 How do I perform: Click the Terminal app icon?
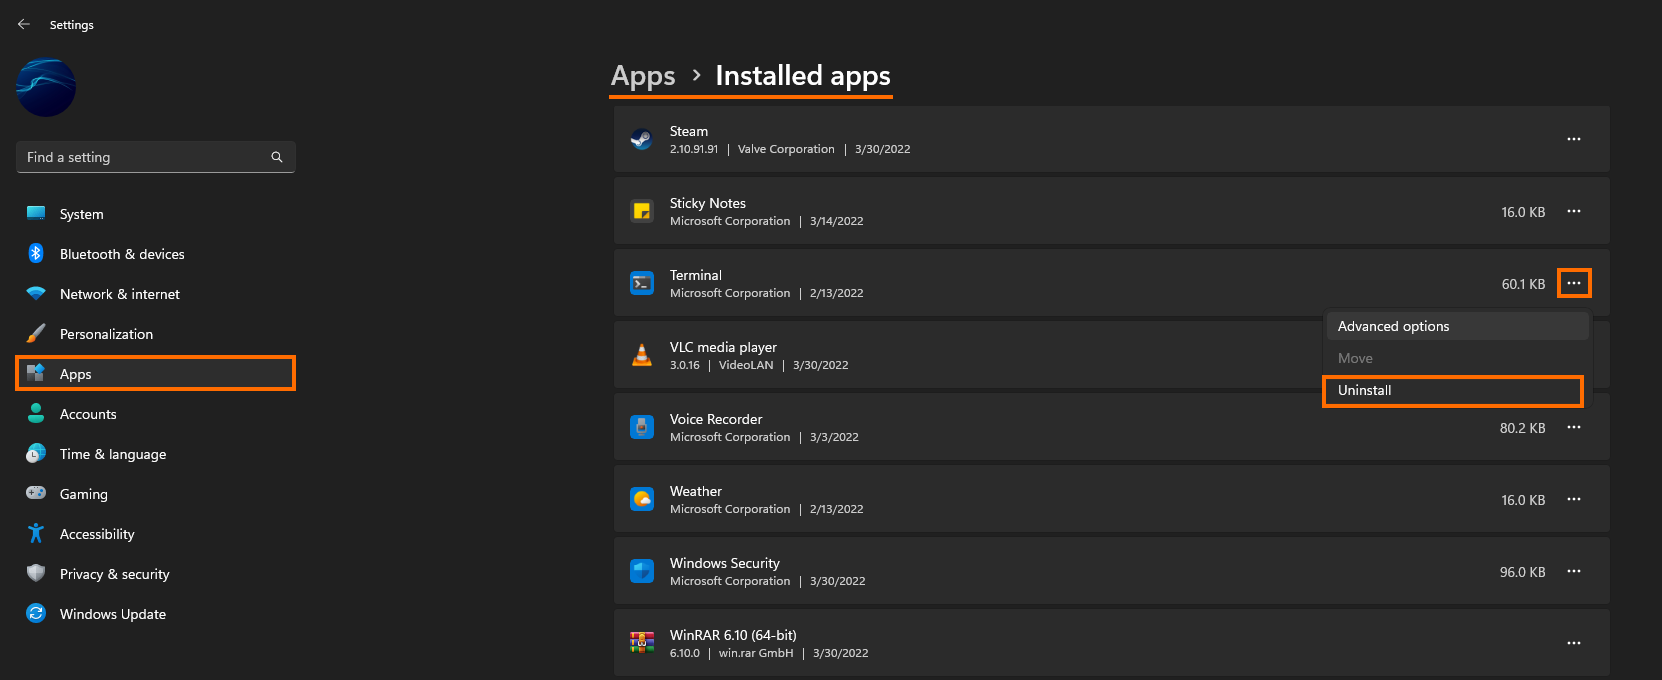642,283
